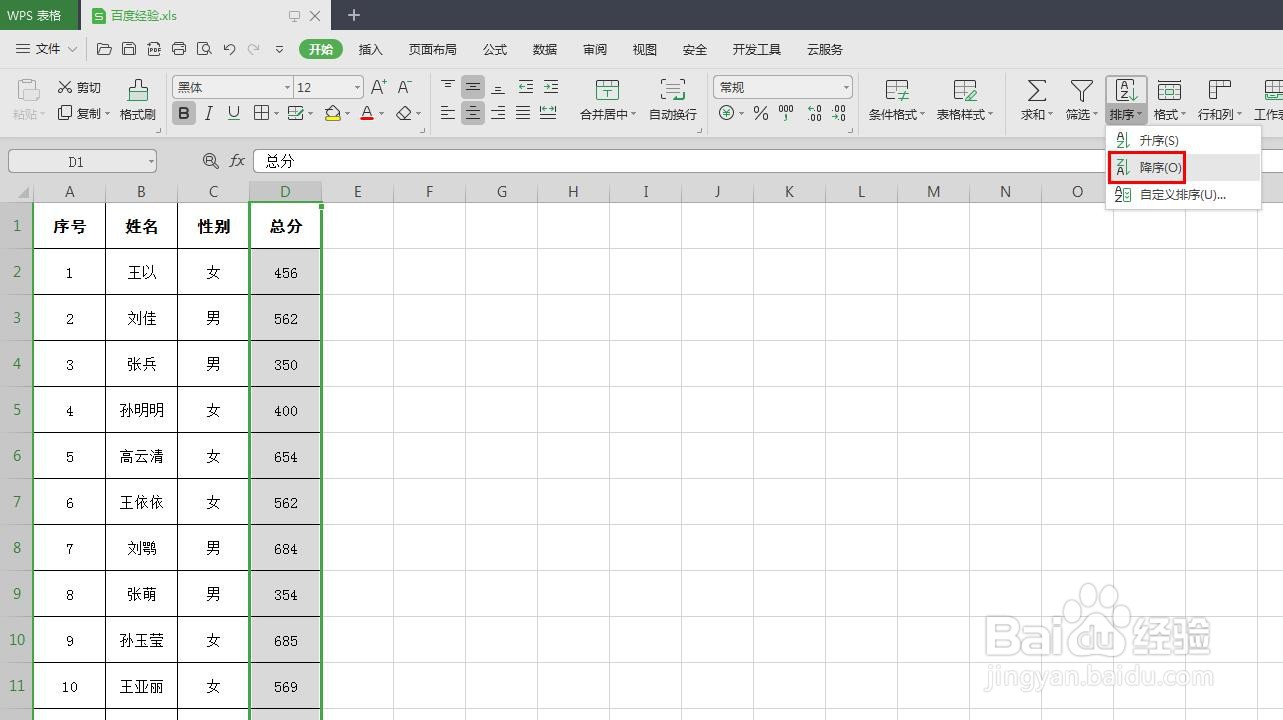Increase font size A+ icon
Image resolution: width=1283 pixels, height=720 pixels.
[x=379, y=87]
